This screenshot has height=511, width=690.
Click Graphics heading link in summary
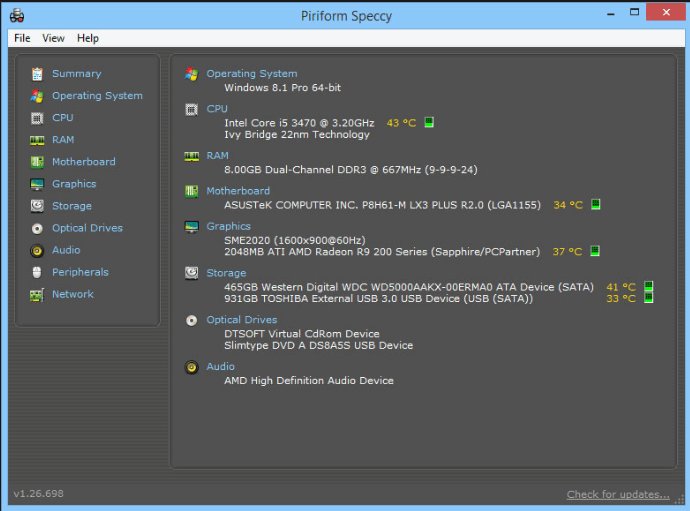point(228,226)
